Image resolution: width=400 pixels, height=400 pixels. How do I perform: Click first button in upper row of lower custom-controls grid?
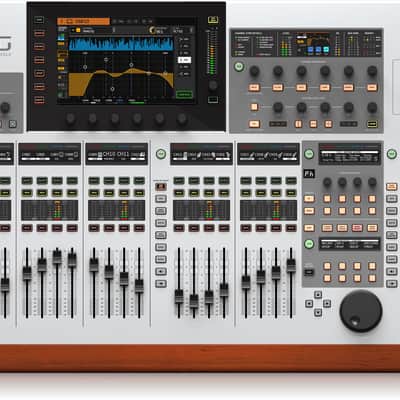pyautogui.click(x=327, y=266)
